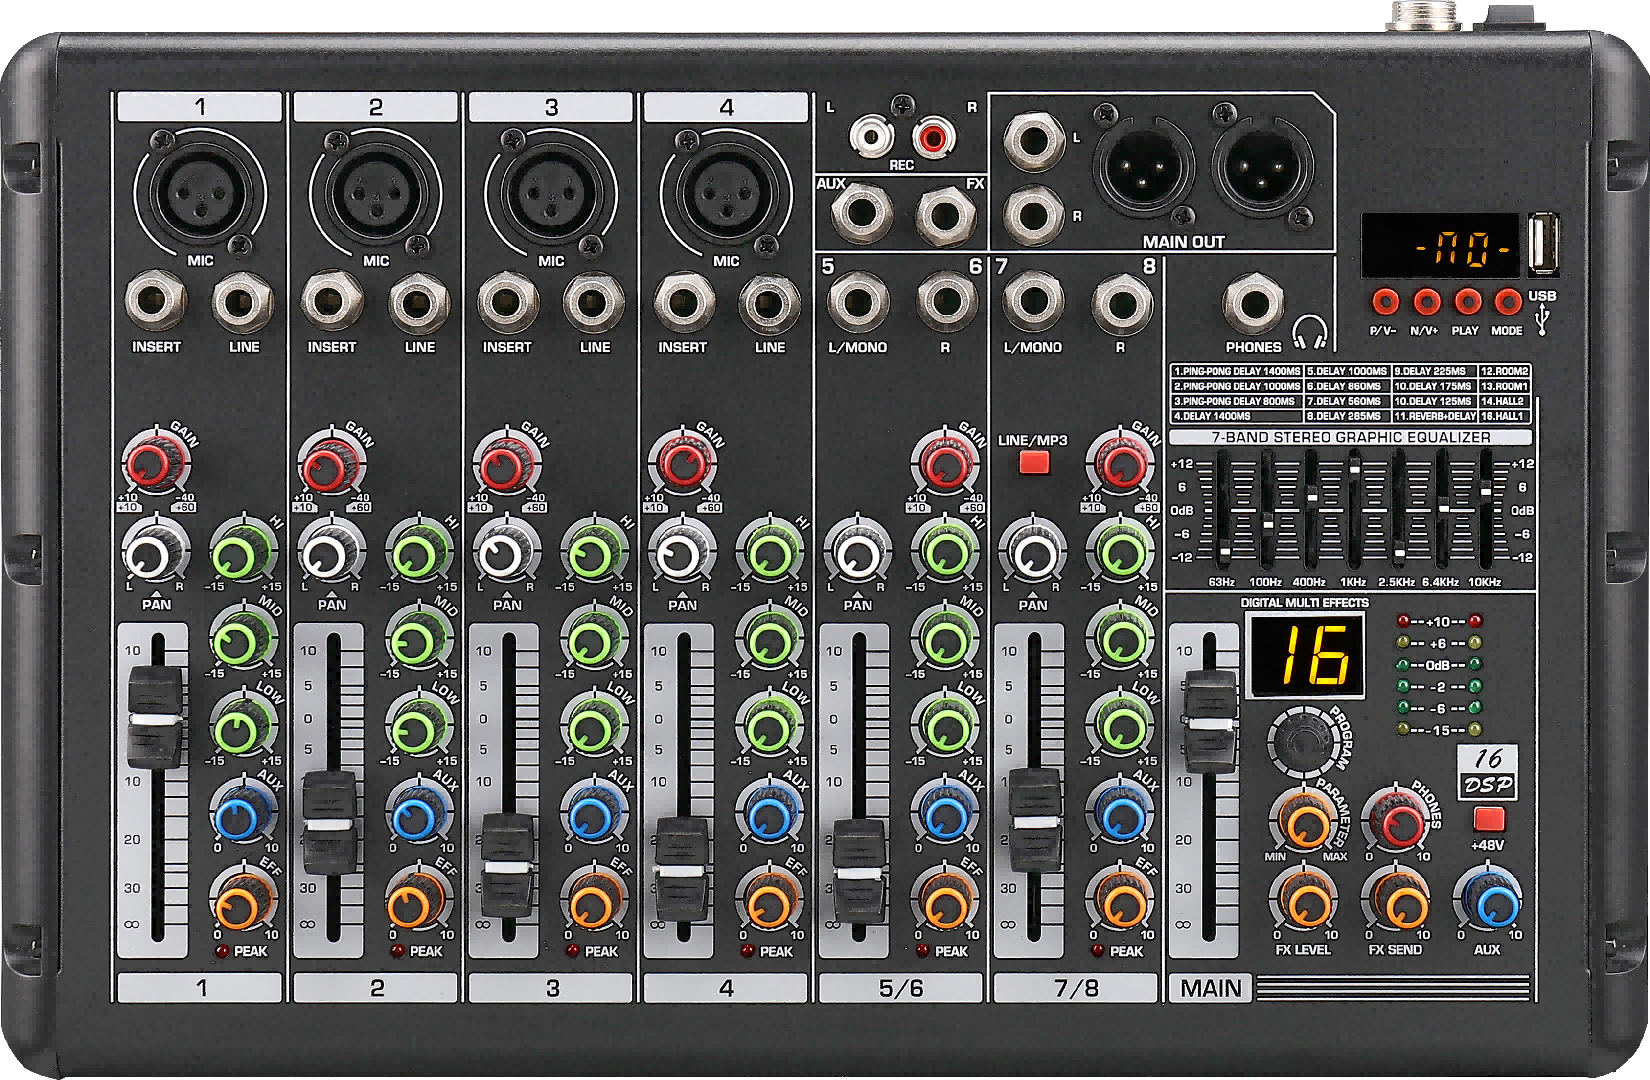The height and width of the screenshot is (1080, 1650).
Task: Click the PROGRAM selector knob
Action: [1303, 741]
